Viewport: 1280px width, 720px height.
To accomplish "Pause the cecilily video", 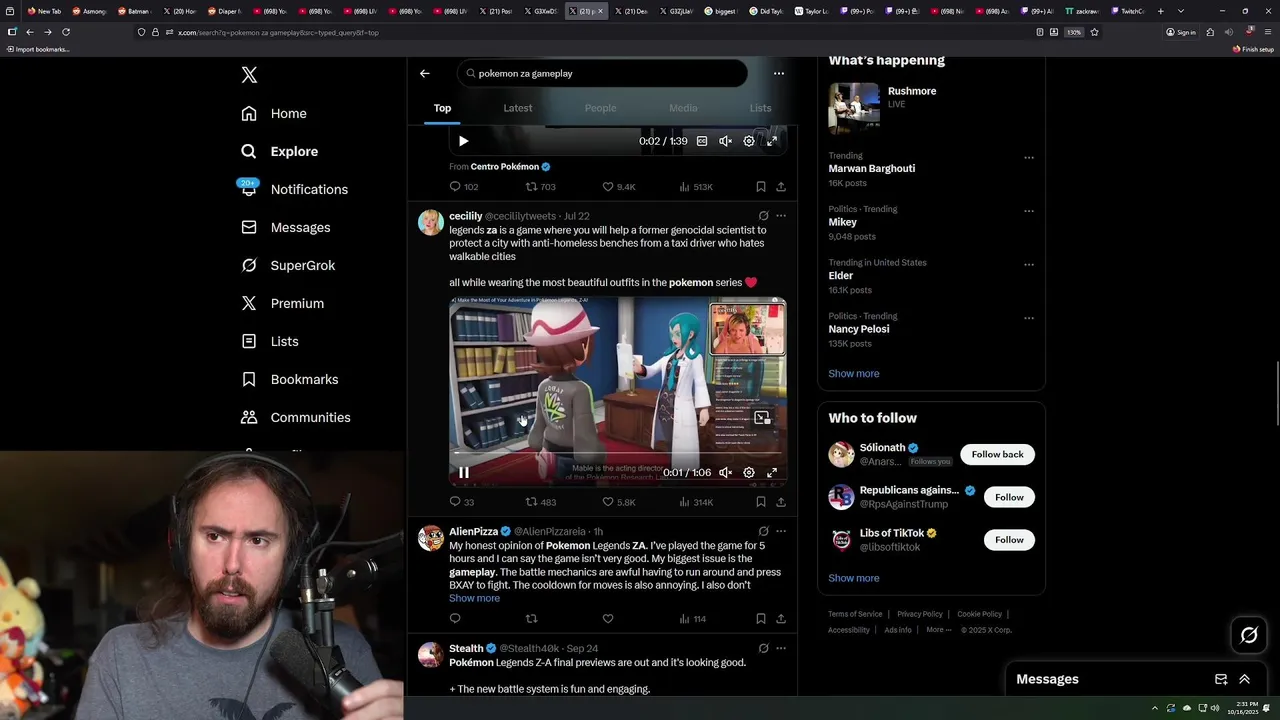I will (463, 472).
